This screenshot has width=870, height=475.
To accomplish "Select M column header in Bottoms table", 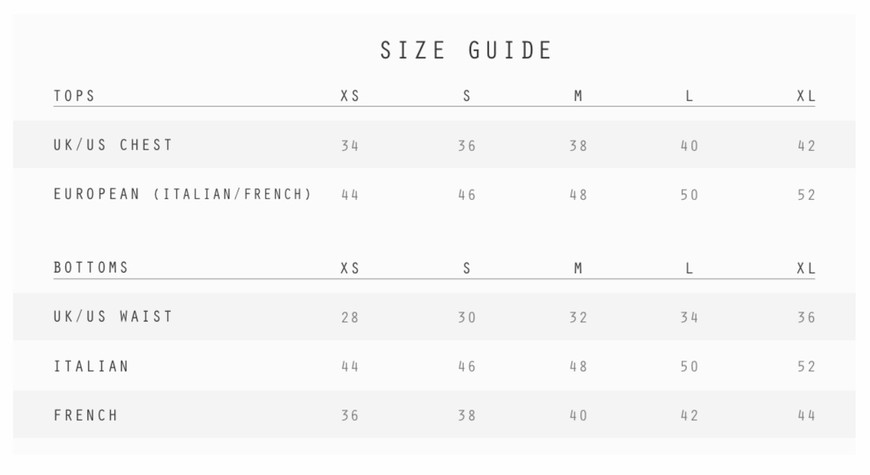I will (x=578, y=268).
